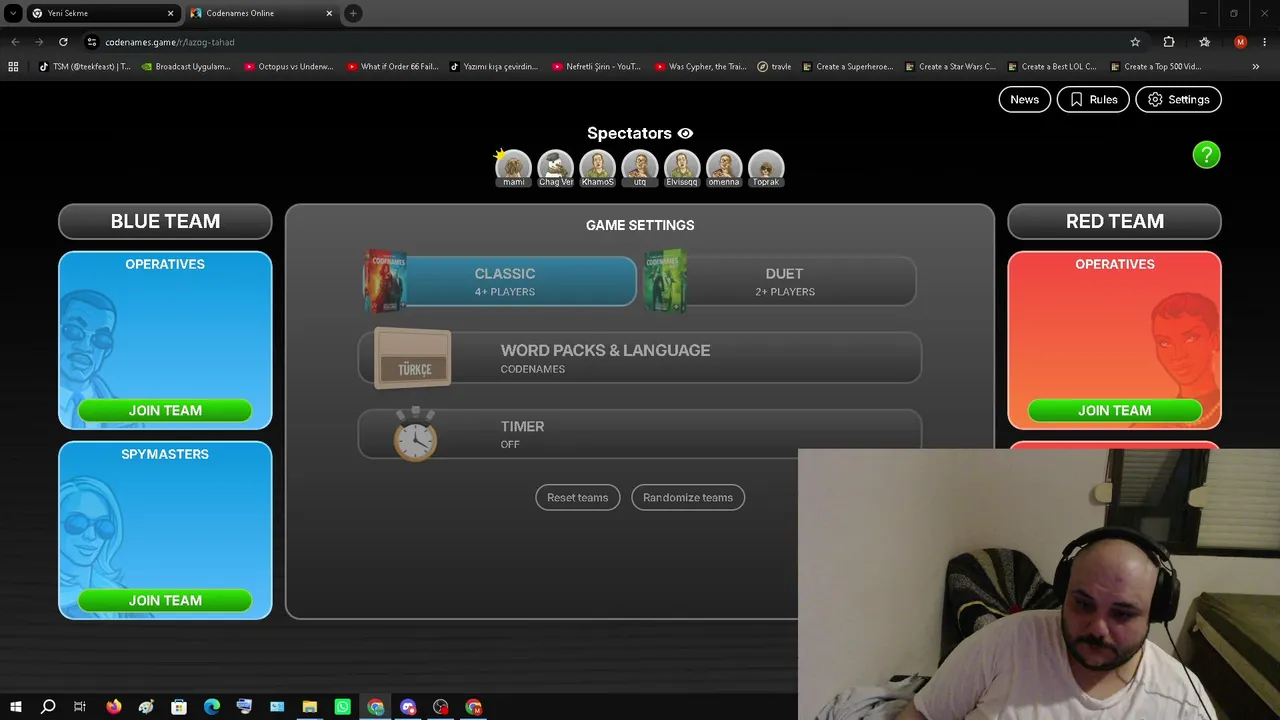Open the Chrome three-dot menu
Viewport: 1280px width, 720px height.
1266,42
